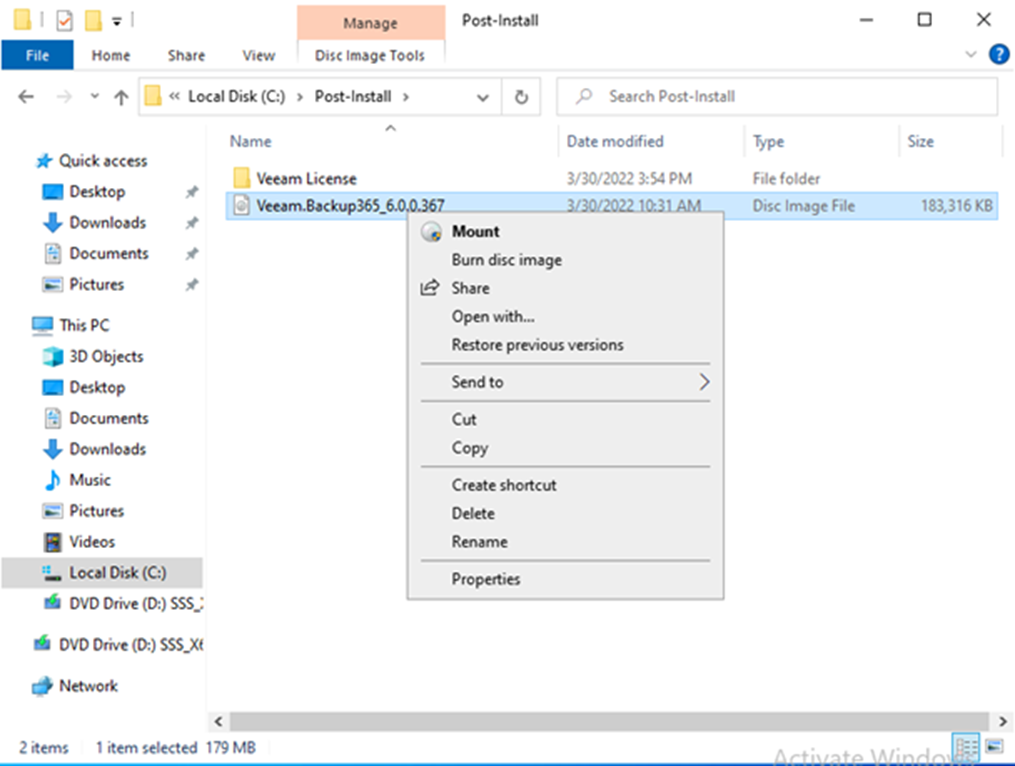The width and height of the screenshot is (1015, 766).
Task: Click the Back navigation arrow
Action: click(x=27, y=97)
